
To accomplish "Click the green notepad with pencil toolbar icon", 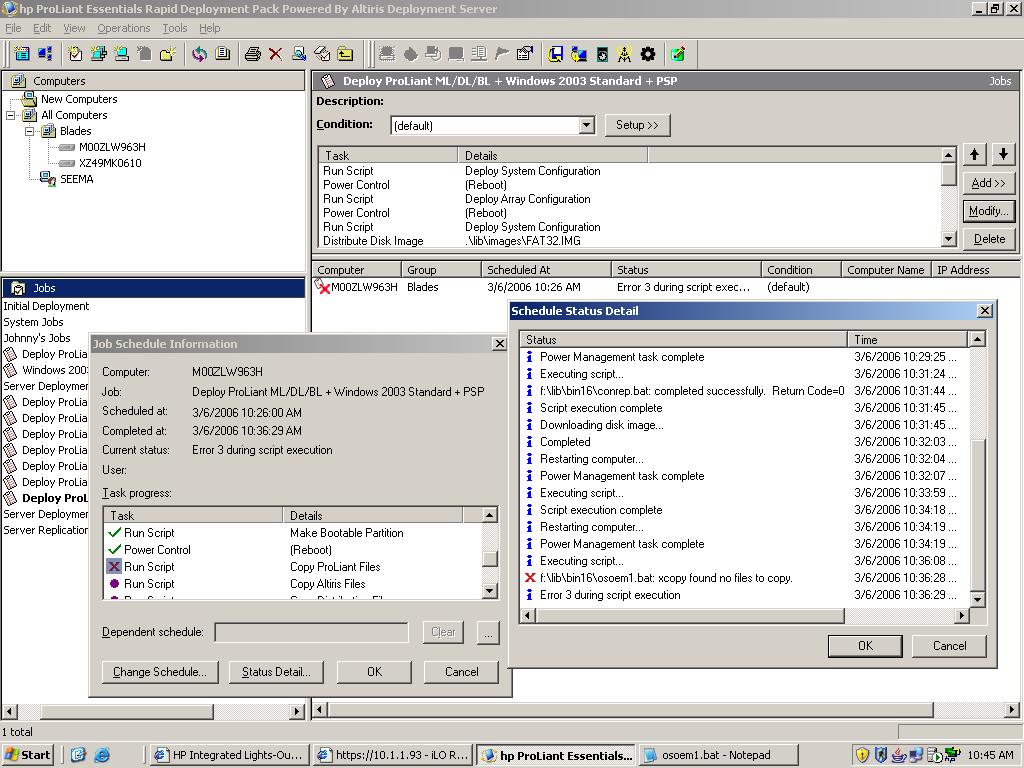I will pos(678,54).
